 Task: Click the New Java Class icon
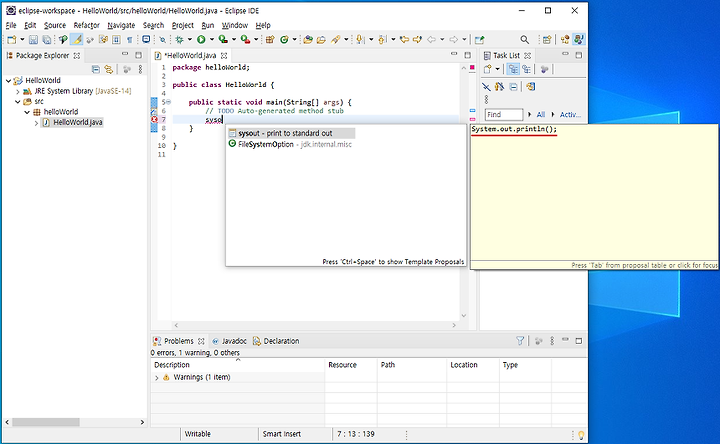point(284,40)
